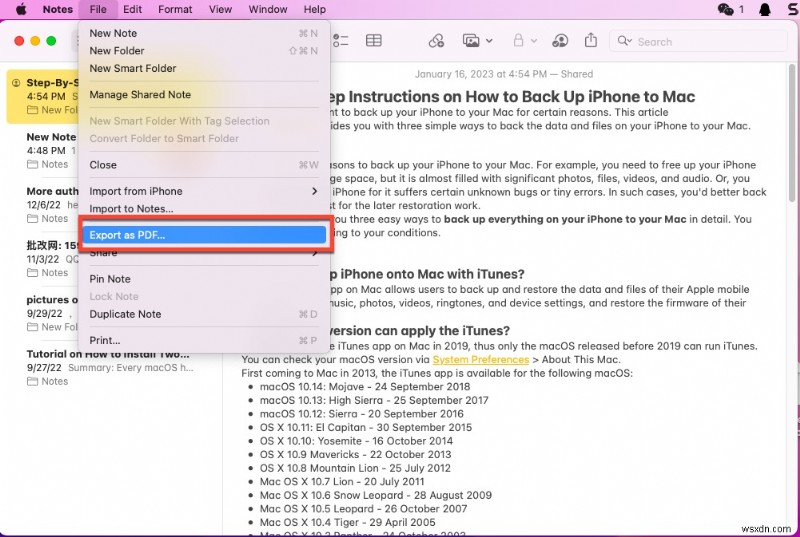800x537 pixels.
Task: Click the Search field
Action: click(698, 41)
